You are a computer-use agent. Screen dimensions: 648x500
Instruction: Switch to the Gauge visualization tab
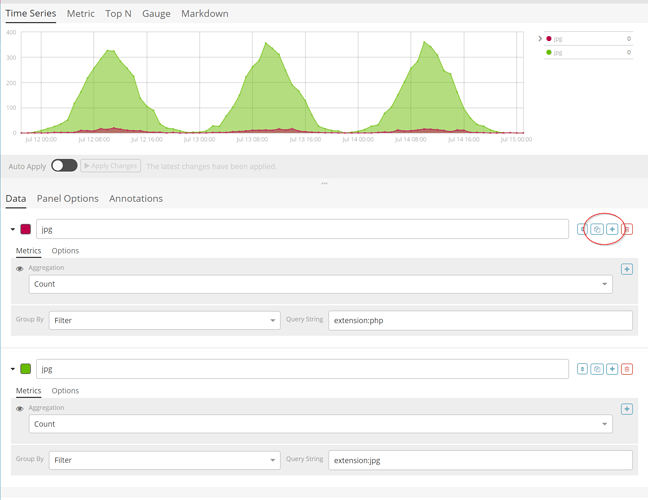pos(156,14)
